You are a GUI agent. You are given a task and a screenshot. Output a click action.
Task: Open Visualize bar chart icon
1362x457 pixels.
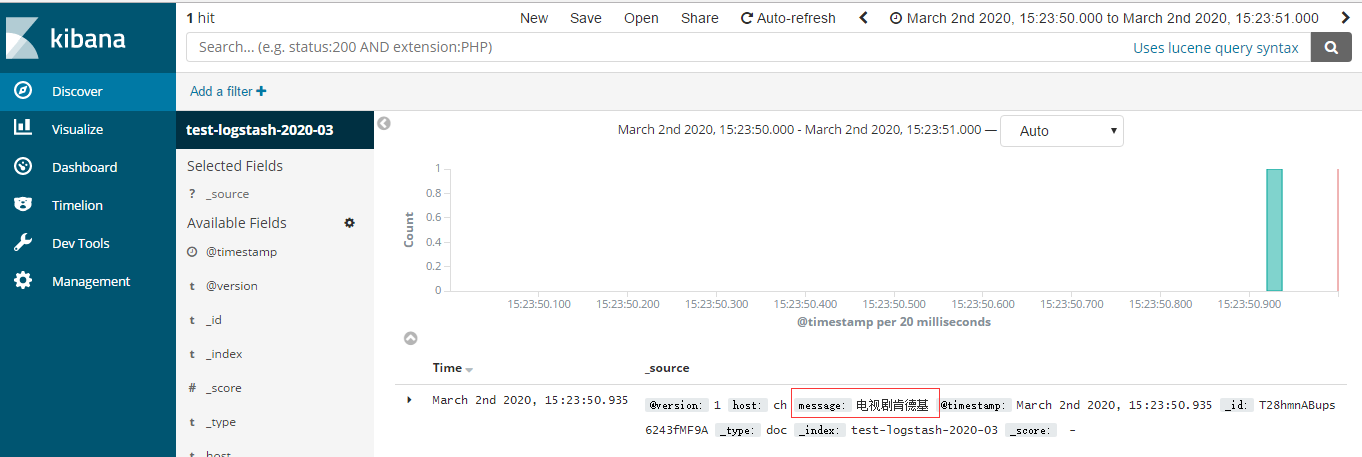[x=22, y=129]
